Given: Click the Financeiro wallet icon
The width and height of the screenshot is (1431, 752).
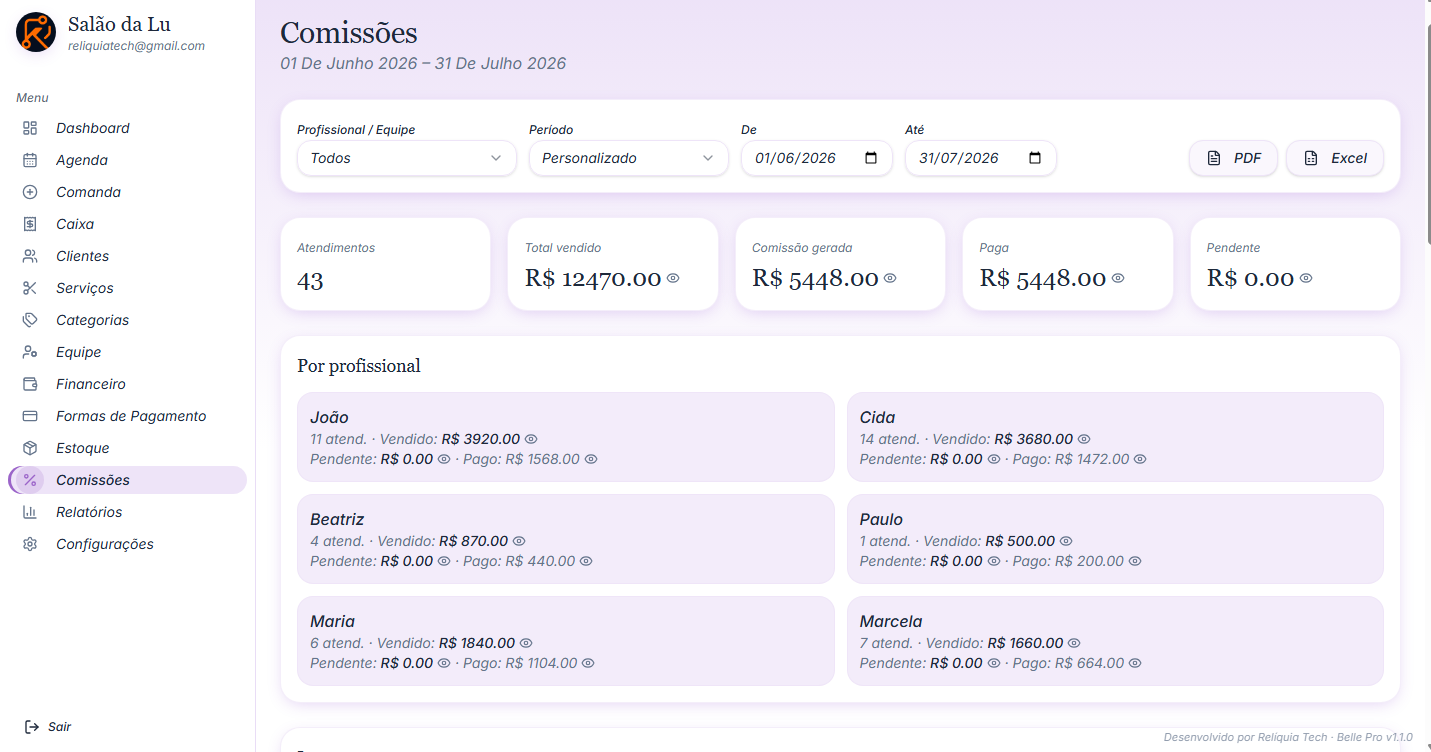Looking at the screenshot, I should (x=30, y=384).
